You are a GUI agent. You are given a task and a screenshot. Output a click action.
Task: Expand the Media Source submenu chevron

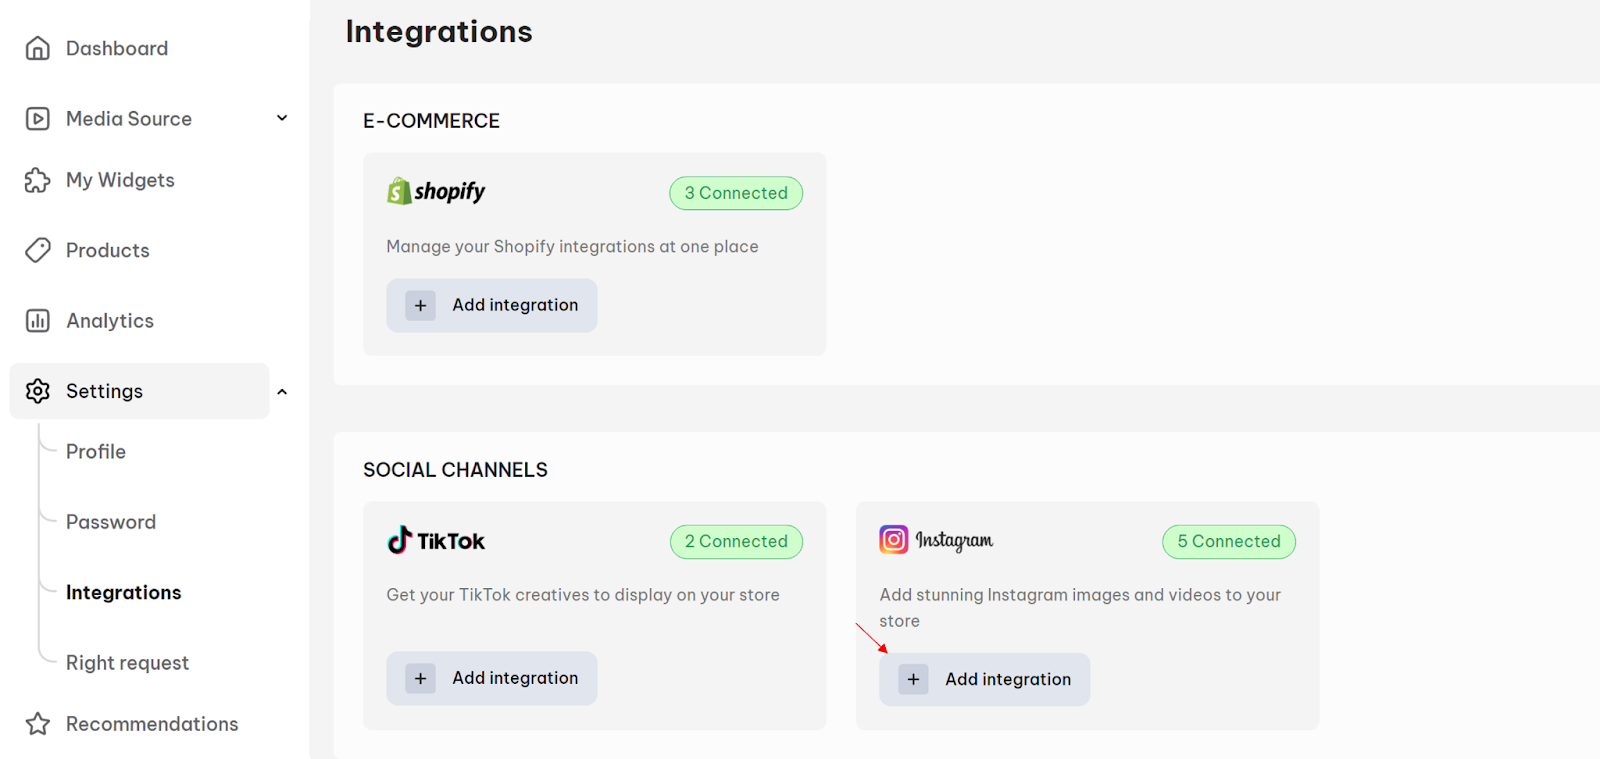(x=282, y=118)
